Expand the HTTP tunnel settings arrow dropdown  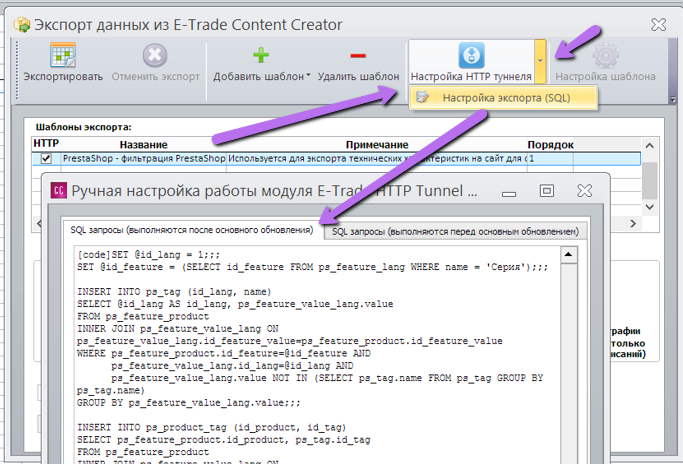(x=540, y=61)
